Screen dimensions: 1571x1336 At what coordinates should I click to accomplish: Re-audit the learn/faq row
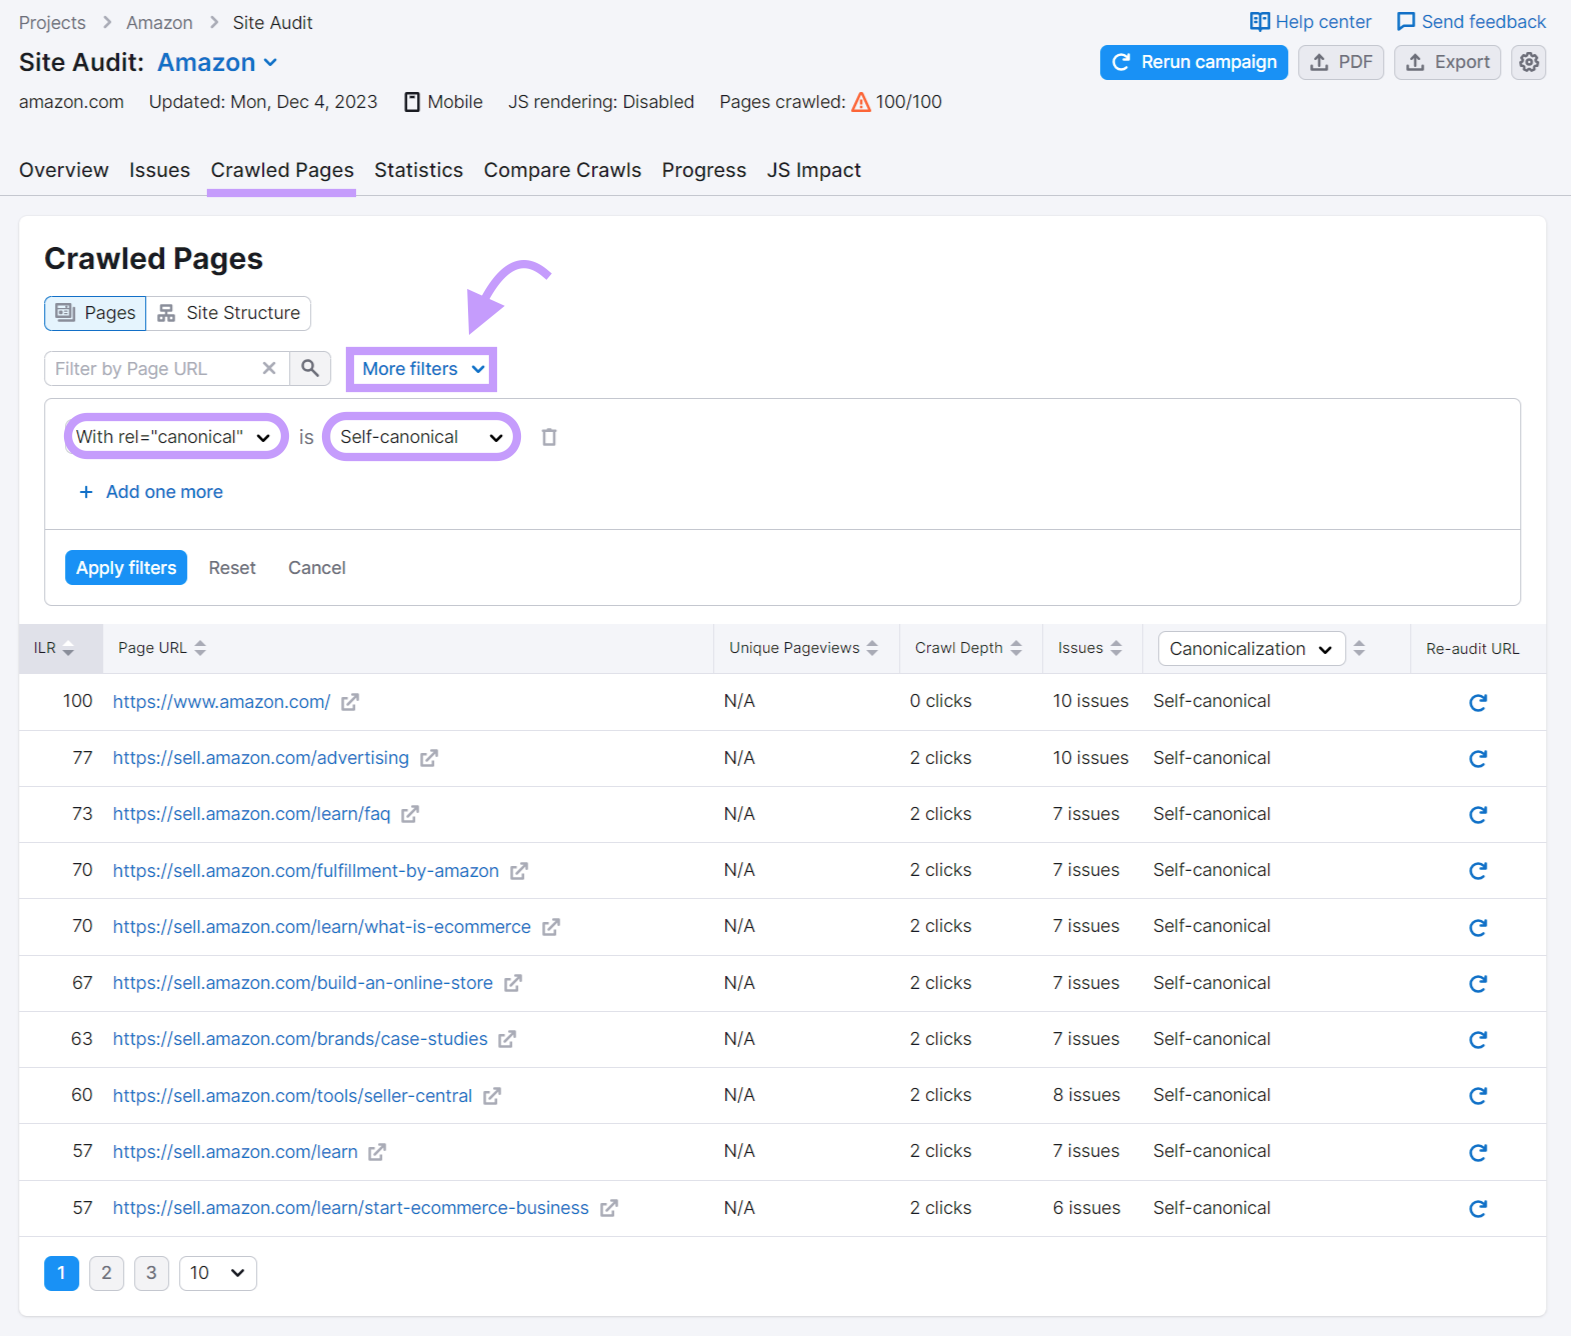[x=1477, y=814]
